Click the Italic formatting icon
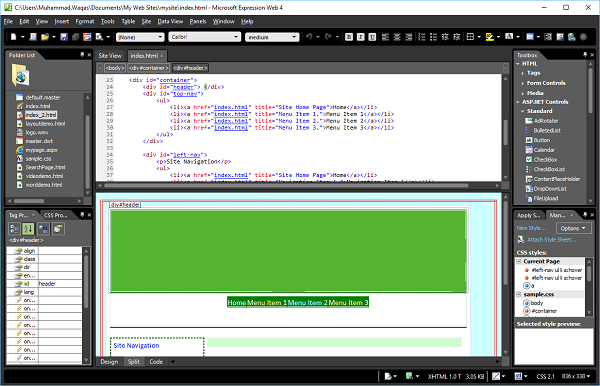The width and height of the screenshot is (600, 386). (360, 37)
